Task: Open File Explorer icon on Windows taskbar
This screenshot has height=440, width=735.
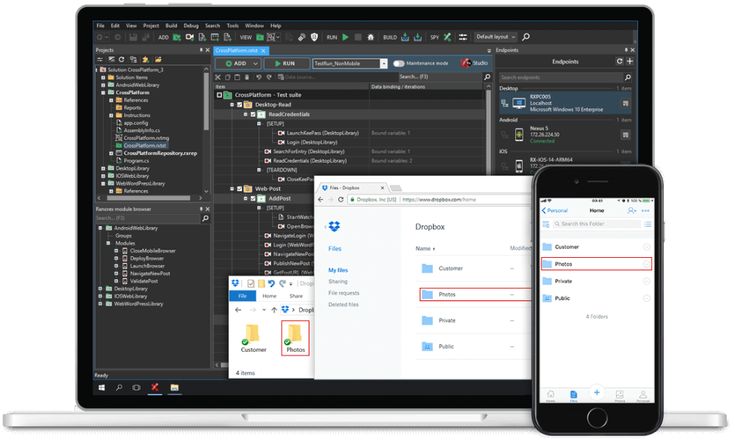Action: pyautogui.click(x=174, y=388)
